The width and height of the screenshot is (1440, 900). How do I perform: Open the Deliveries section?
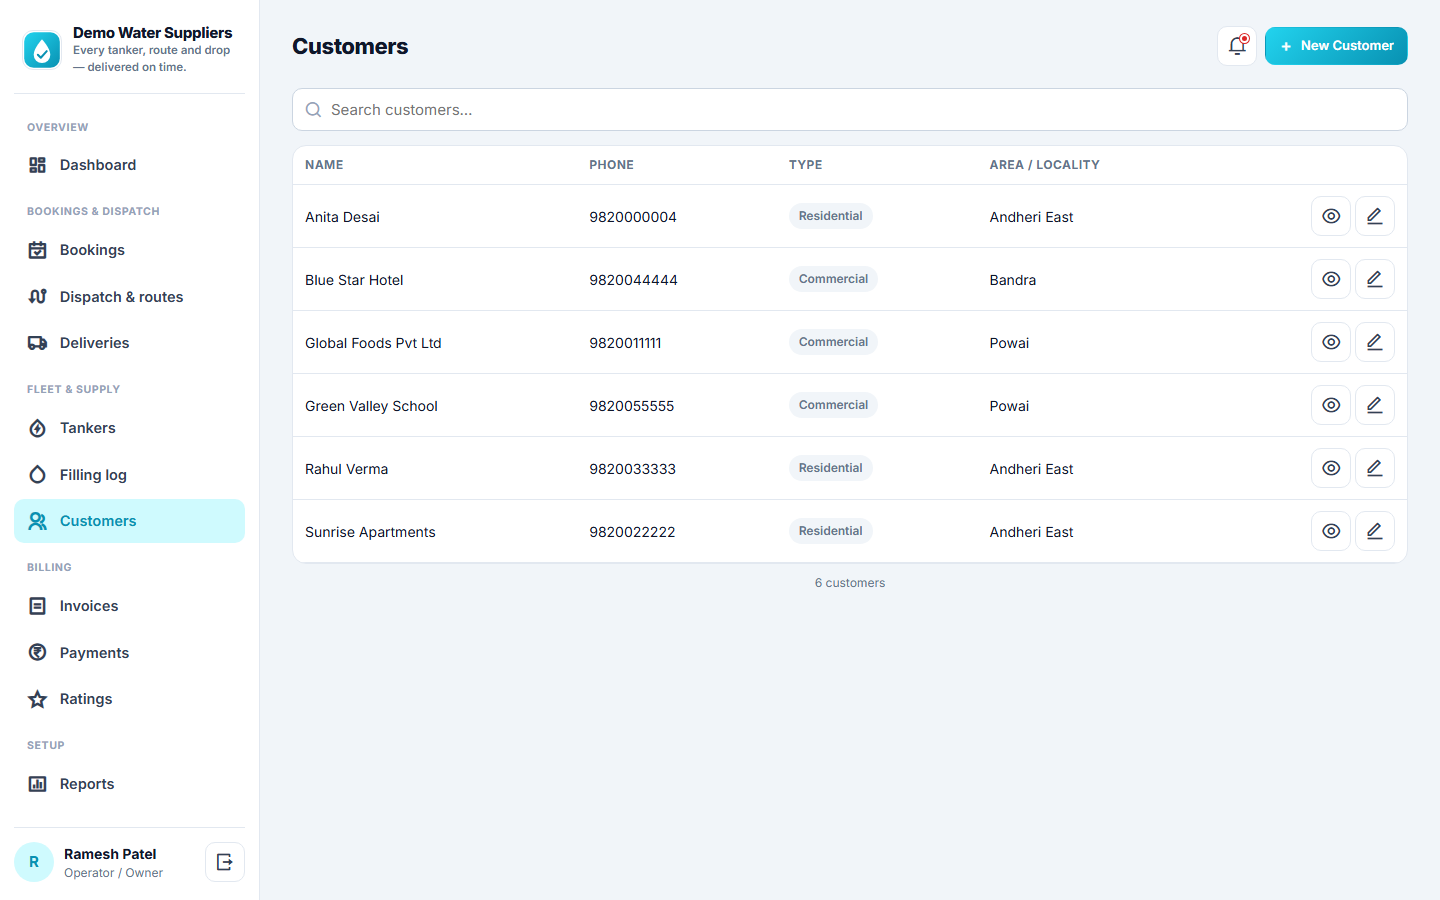pos(129,343)
